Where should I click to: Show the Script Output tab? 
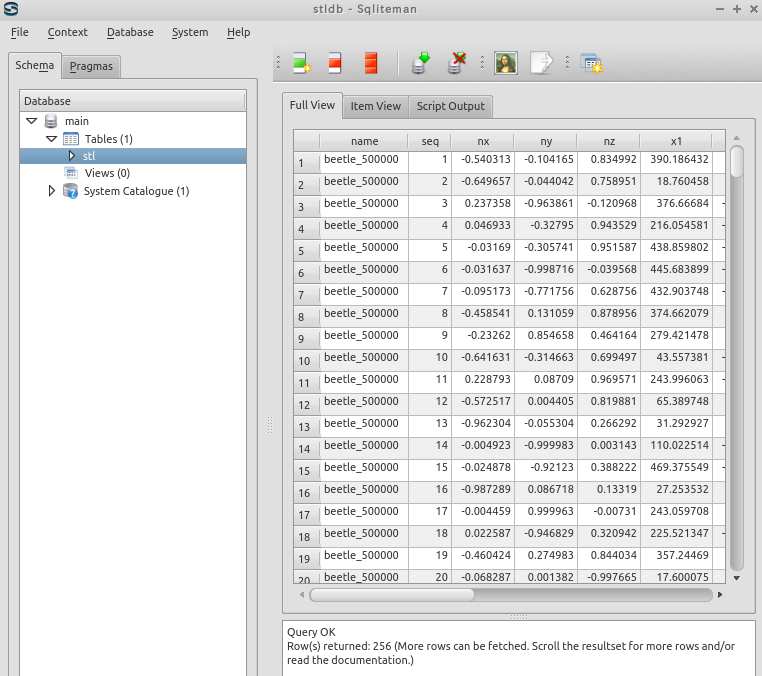(450, 106)
